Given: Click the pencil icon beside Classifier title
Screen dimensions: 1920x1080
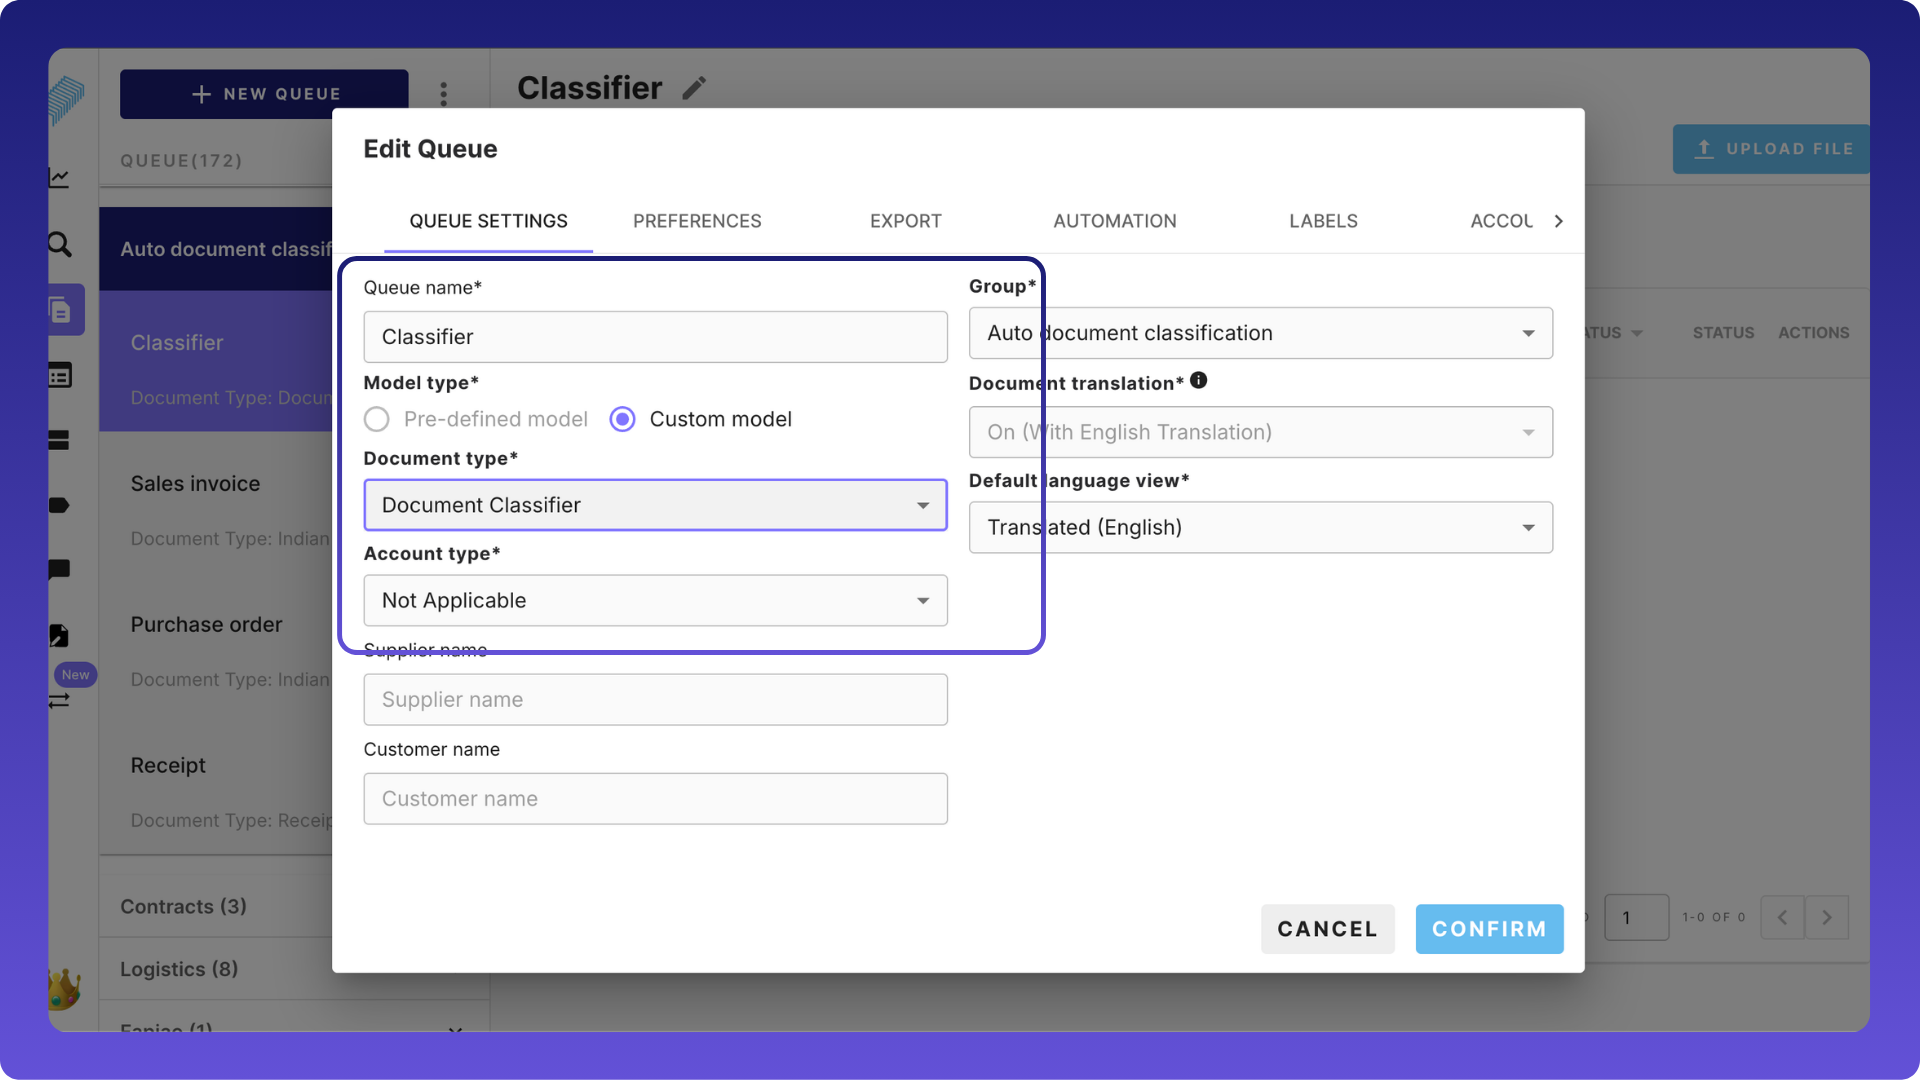Looking at the screenshot, I should tap(694, 88).
